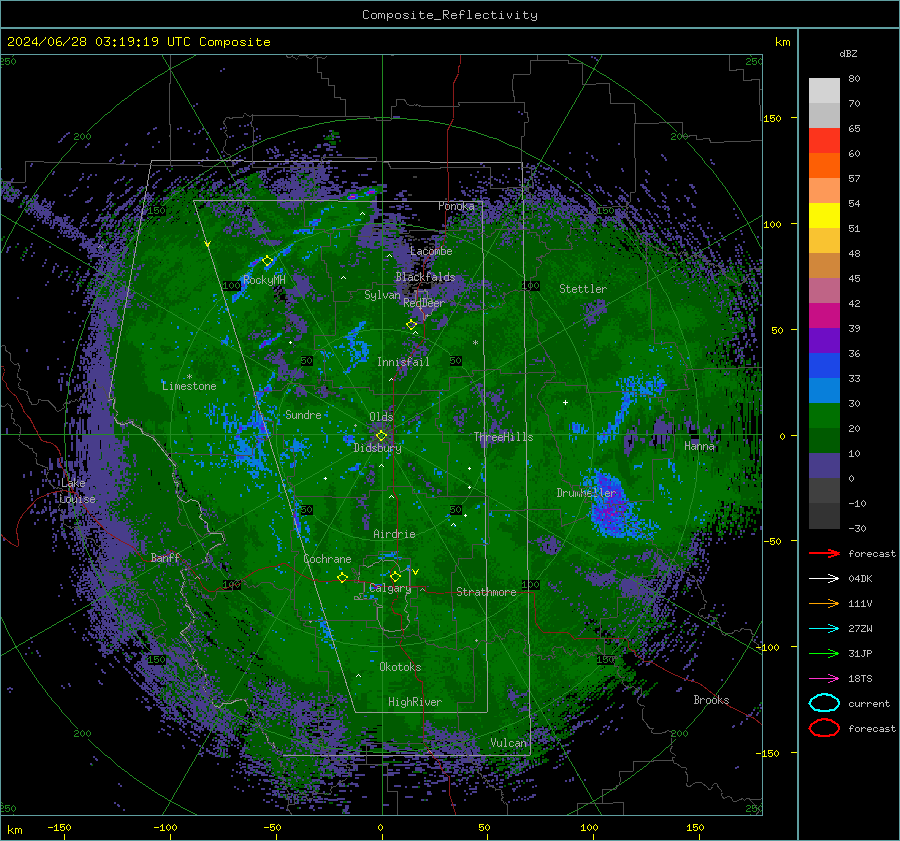Click the yellow diamond marker near RedDeer
The width and height of the screenshot is (900, 841).
click(411, 325)
